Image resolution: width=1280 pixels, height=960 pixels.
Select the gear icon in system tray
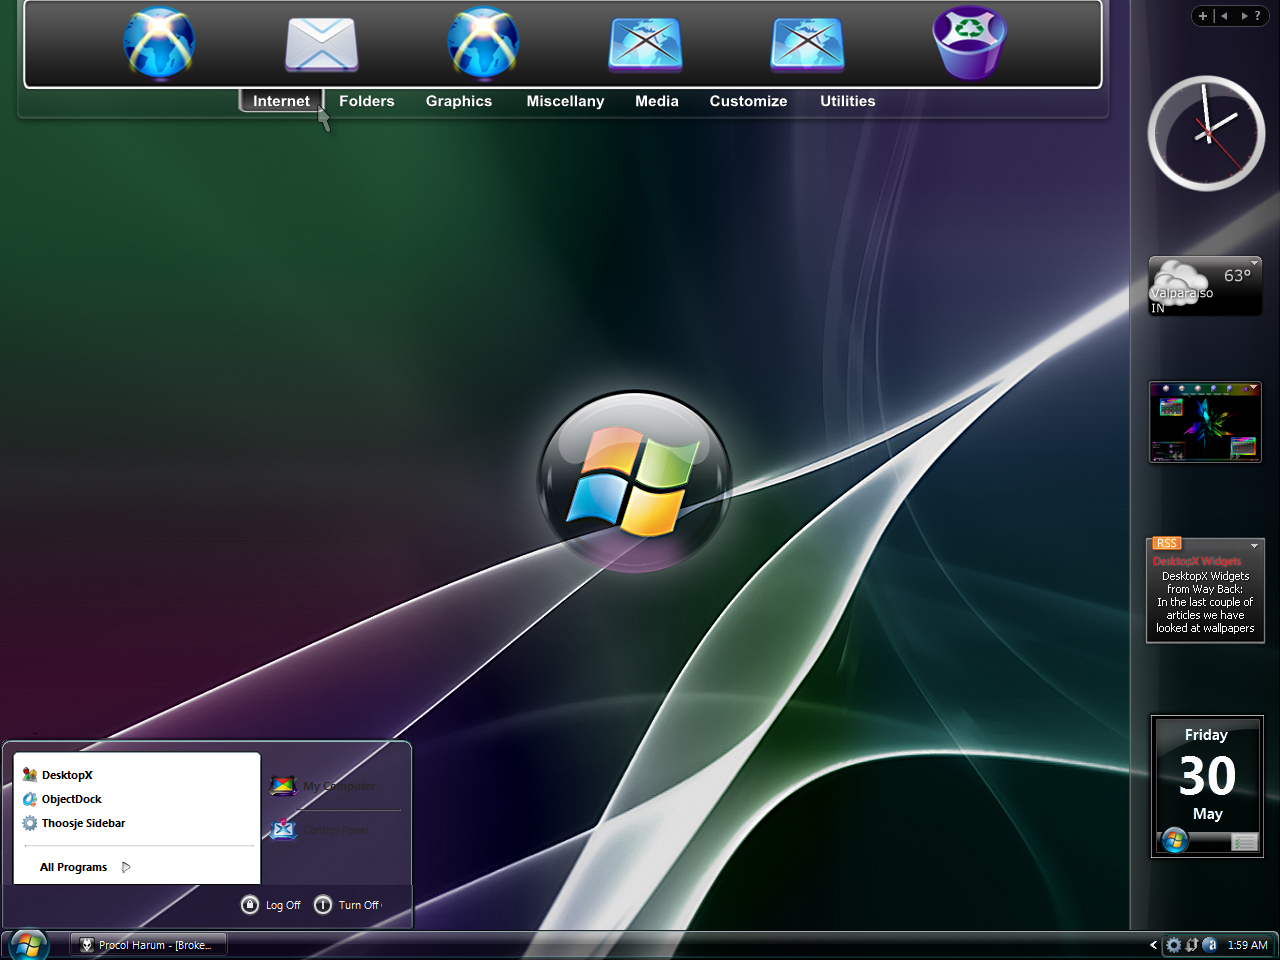[1174, 945]
